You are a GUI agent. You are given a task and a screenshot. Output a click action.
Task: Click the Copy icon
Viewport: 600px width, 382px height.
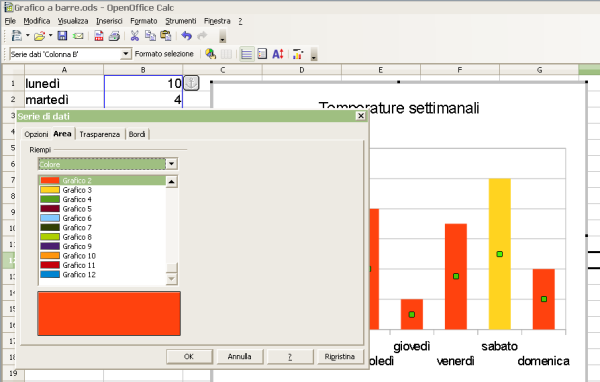[150, 36]
